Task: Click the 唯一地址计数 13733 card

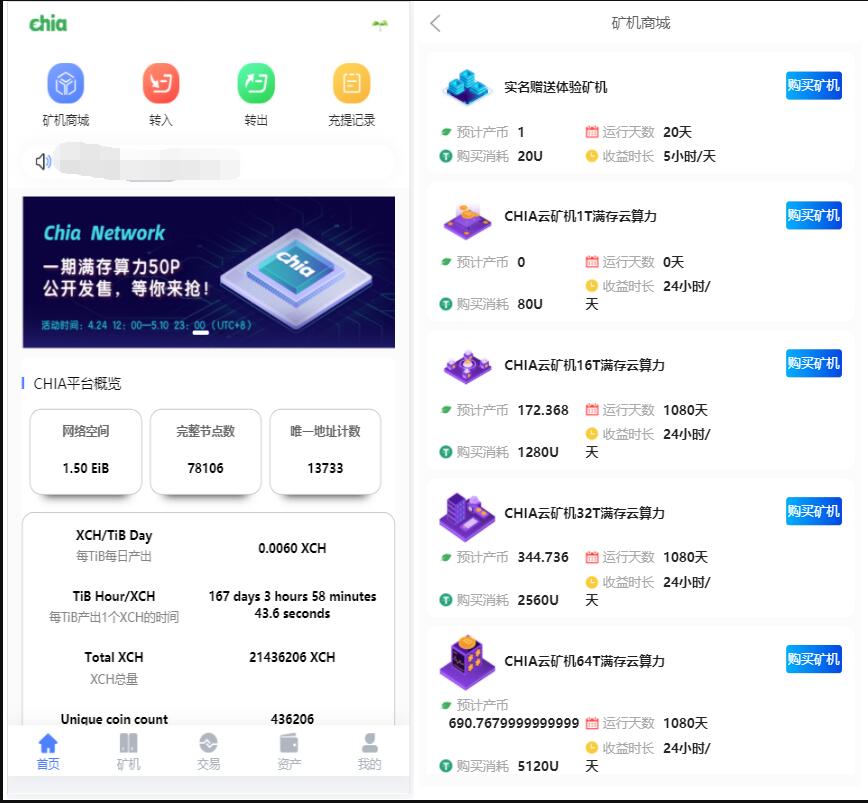Action: (326, 452)
